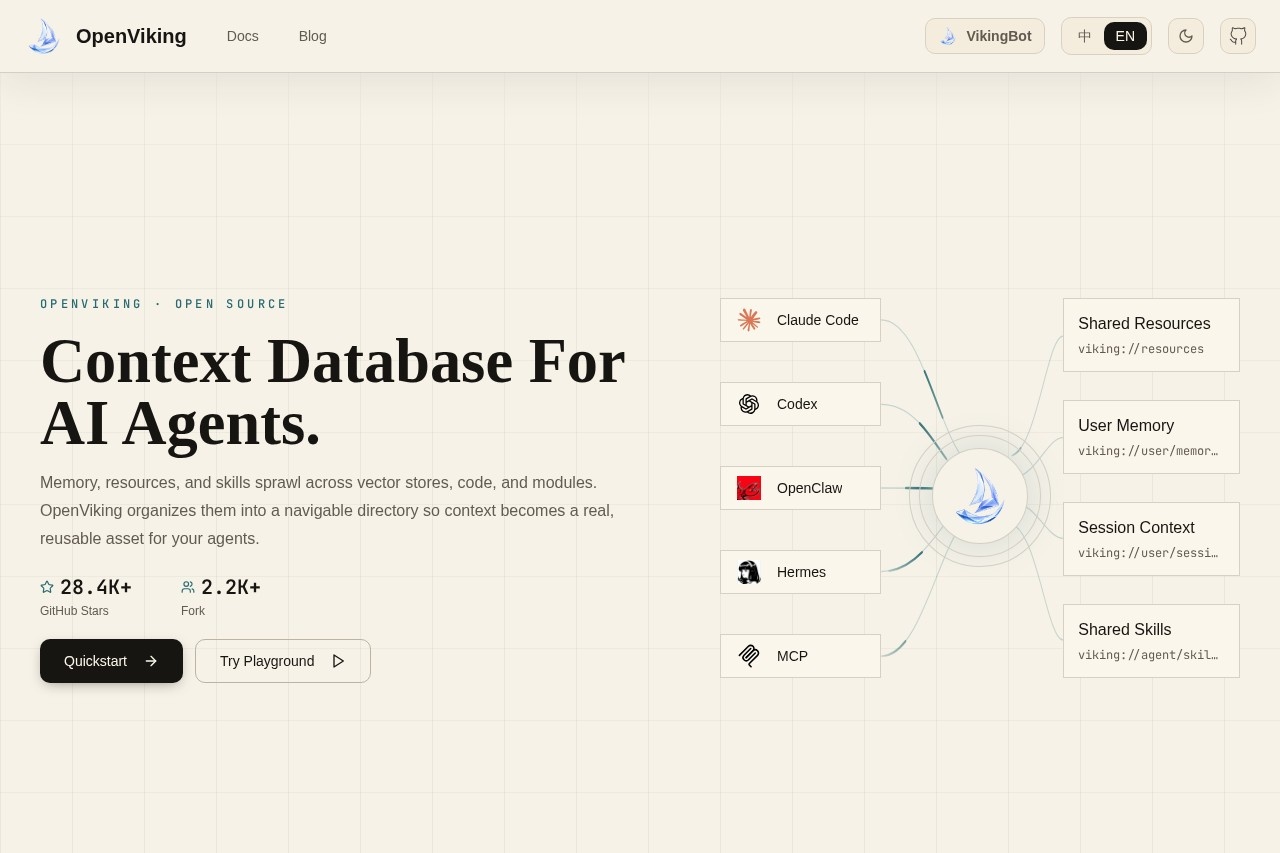This screenshot has height=853, width=1280.
Task: Open the Shared Skills card
Action: [x=1151, y=641]
